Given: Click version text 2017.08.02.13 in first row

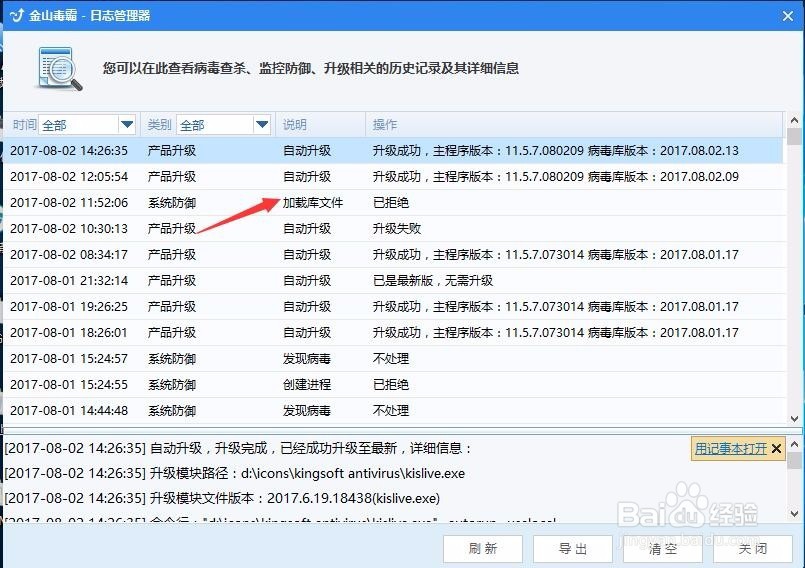Looking at the screenshot, I should point(699,150).
